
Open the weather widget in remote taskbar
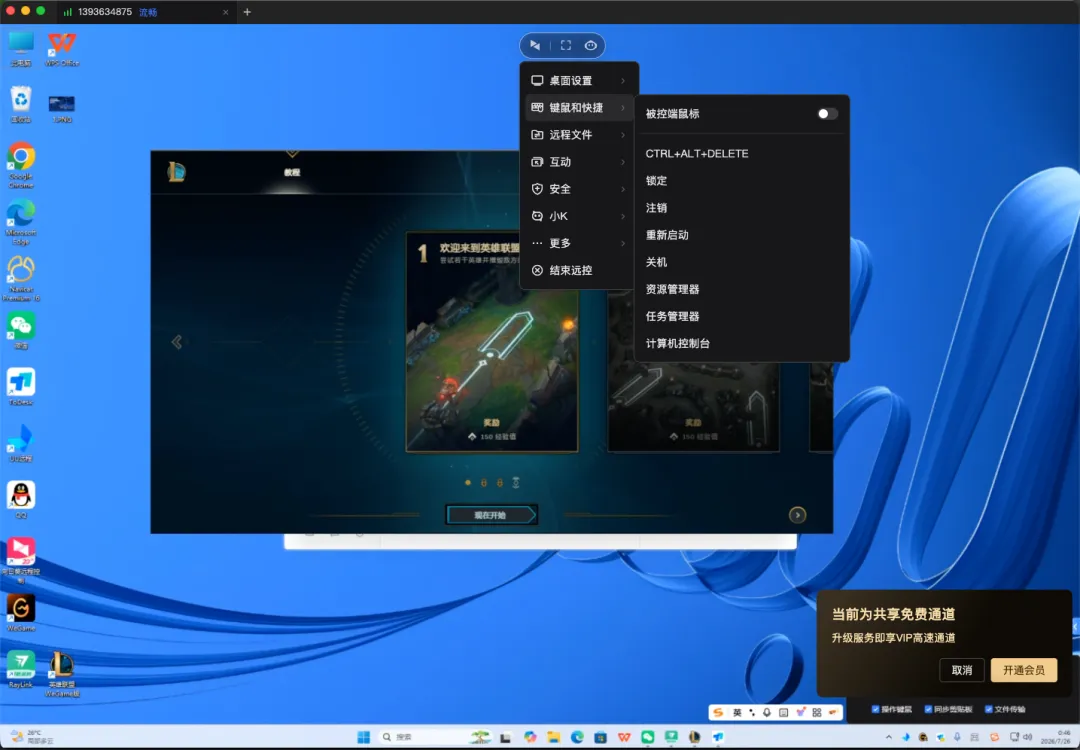(32, 737)
